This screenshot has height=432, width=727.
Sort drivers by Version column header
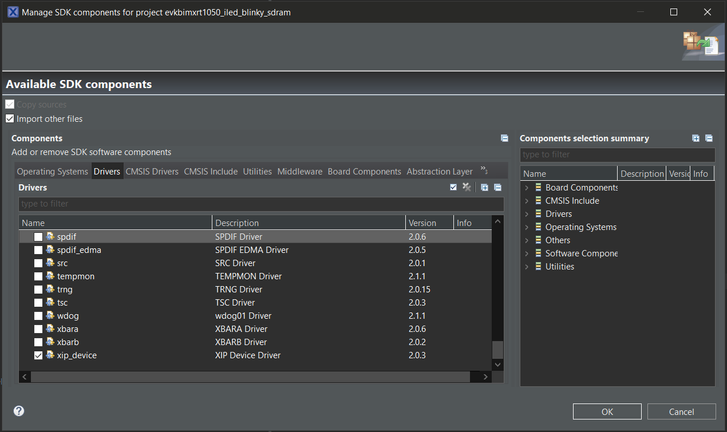point(429,222)
